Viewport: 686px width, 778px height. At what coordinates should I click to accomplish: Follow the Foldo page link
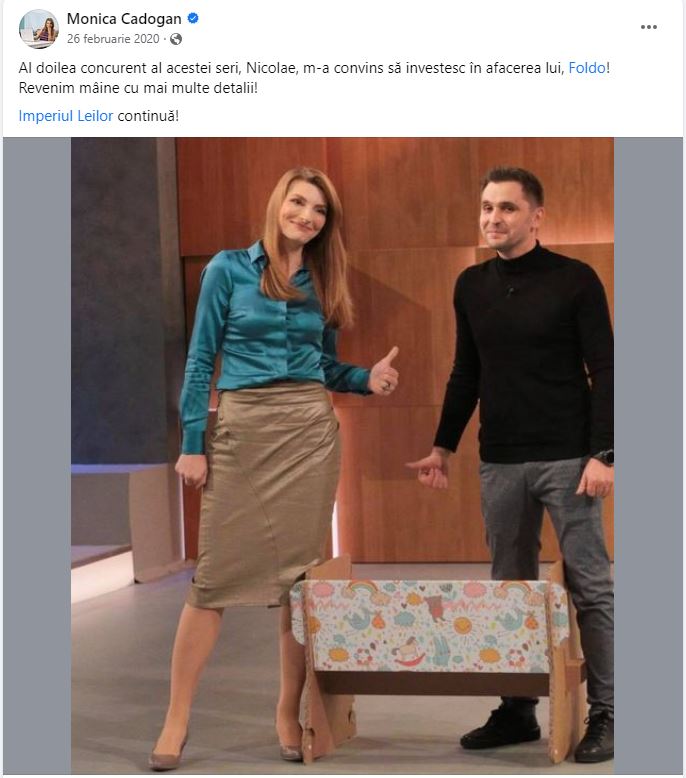(587, 68)
